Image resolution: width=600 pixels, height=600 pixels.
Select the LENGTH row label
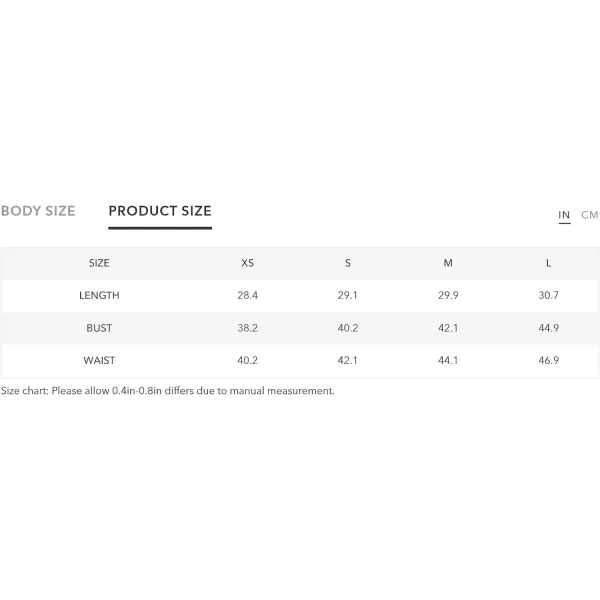pyautogui.click(x=99, y=295)
